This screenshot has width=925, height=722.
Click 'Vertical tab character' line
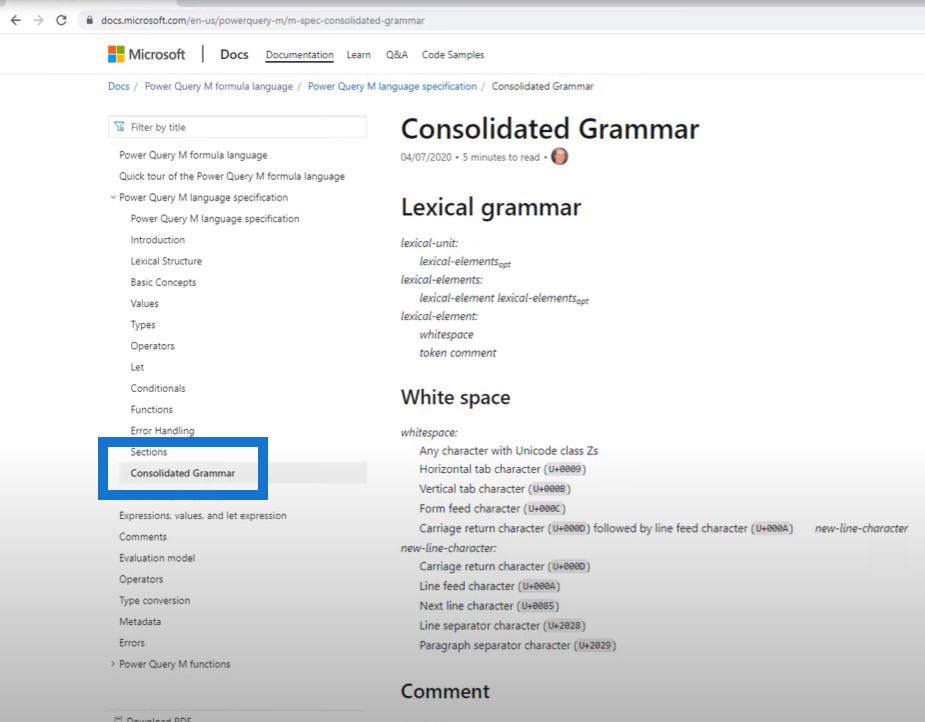click(495, 489)
